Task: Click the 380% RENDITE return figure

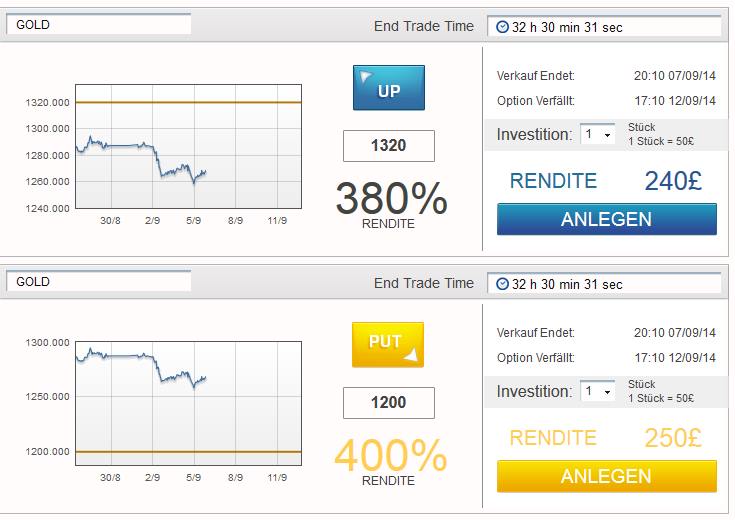Action: (391, 199)
